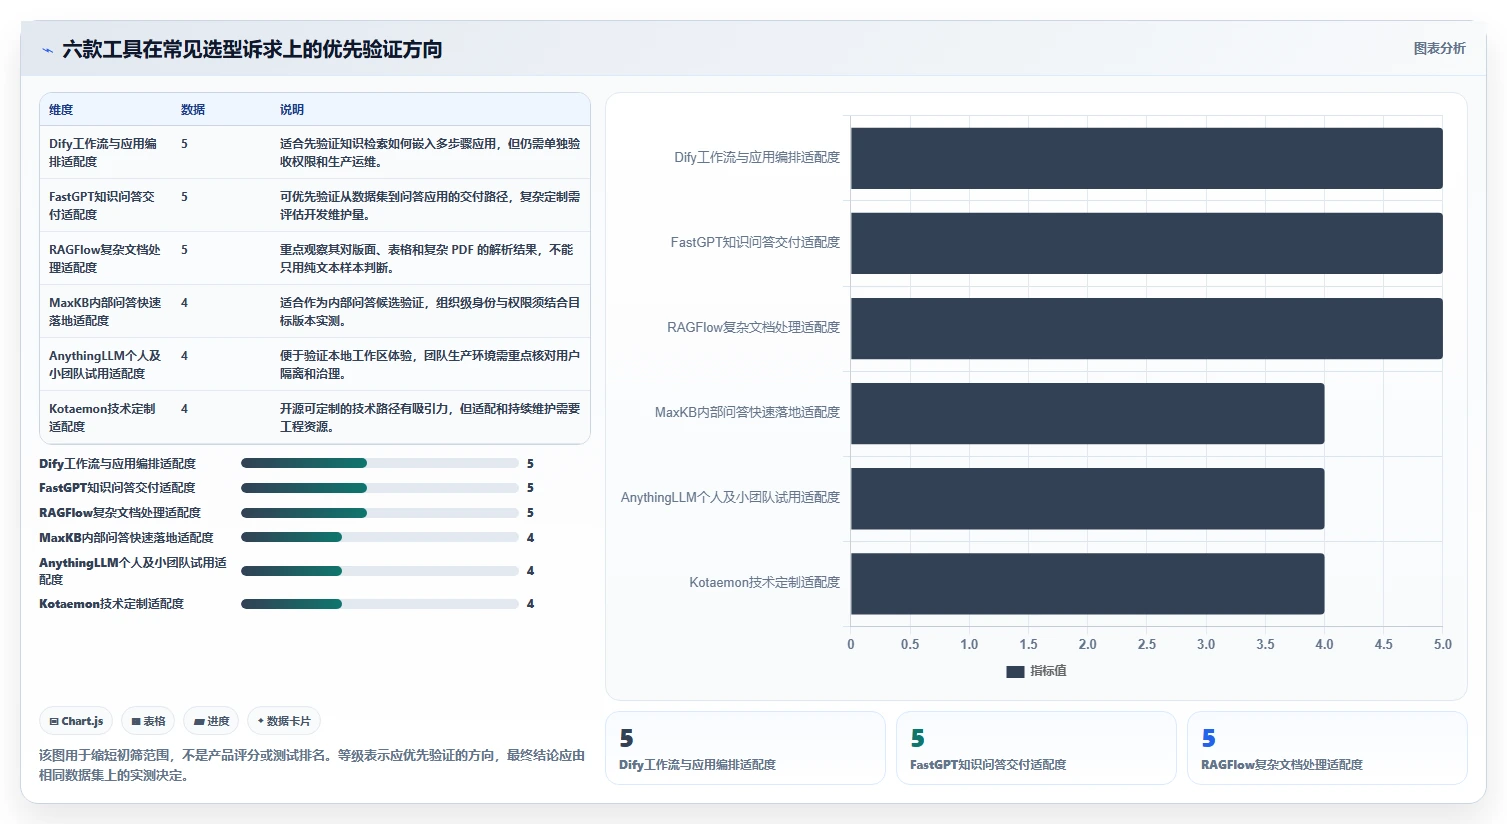Open the FastGPT知识问答交付适配度 stat card
The image size is (1507, 824).
click(x=1036, y=748)
